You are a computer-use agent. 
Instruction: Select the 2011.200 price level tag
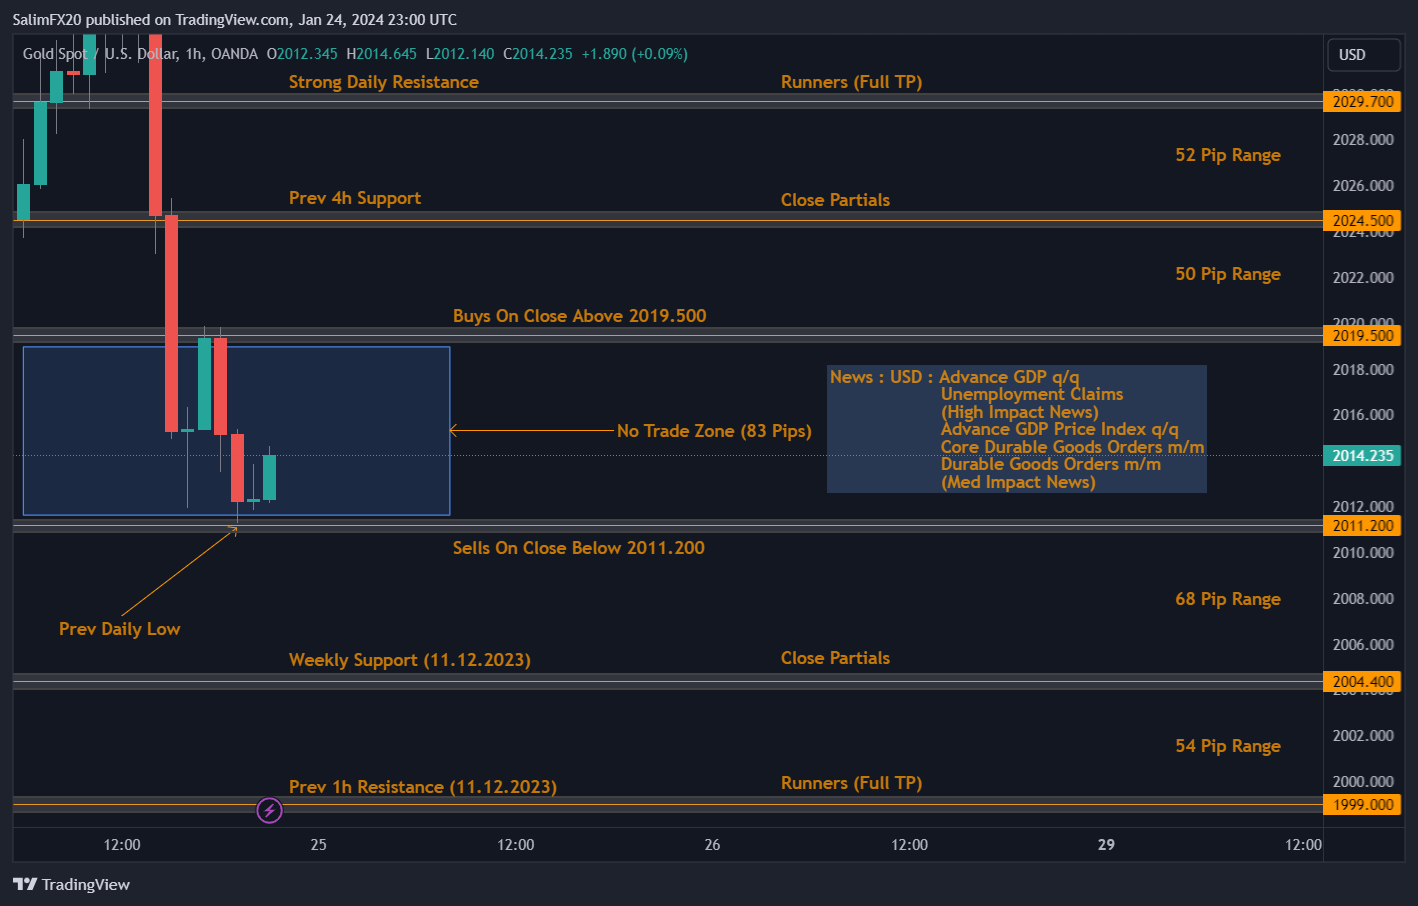click(1362, 526)
